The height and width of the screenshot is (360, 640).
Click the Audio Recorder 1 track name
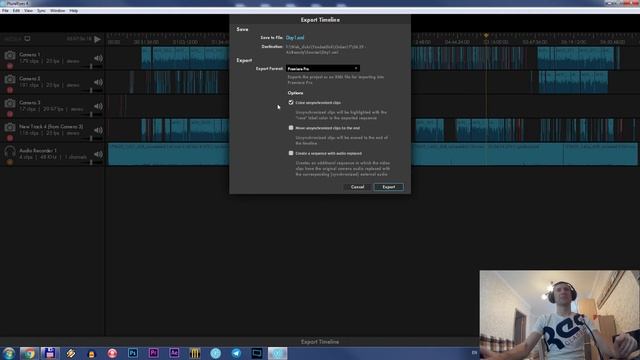point(38,151)
